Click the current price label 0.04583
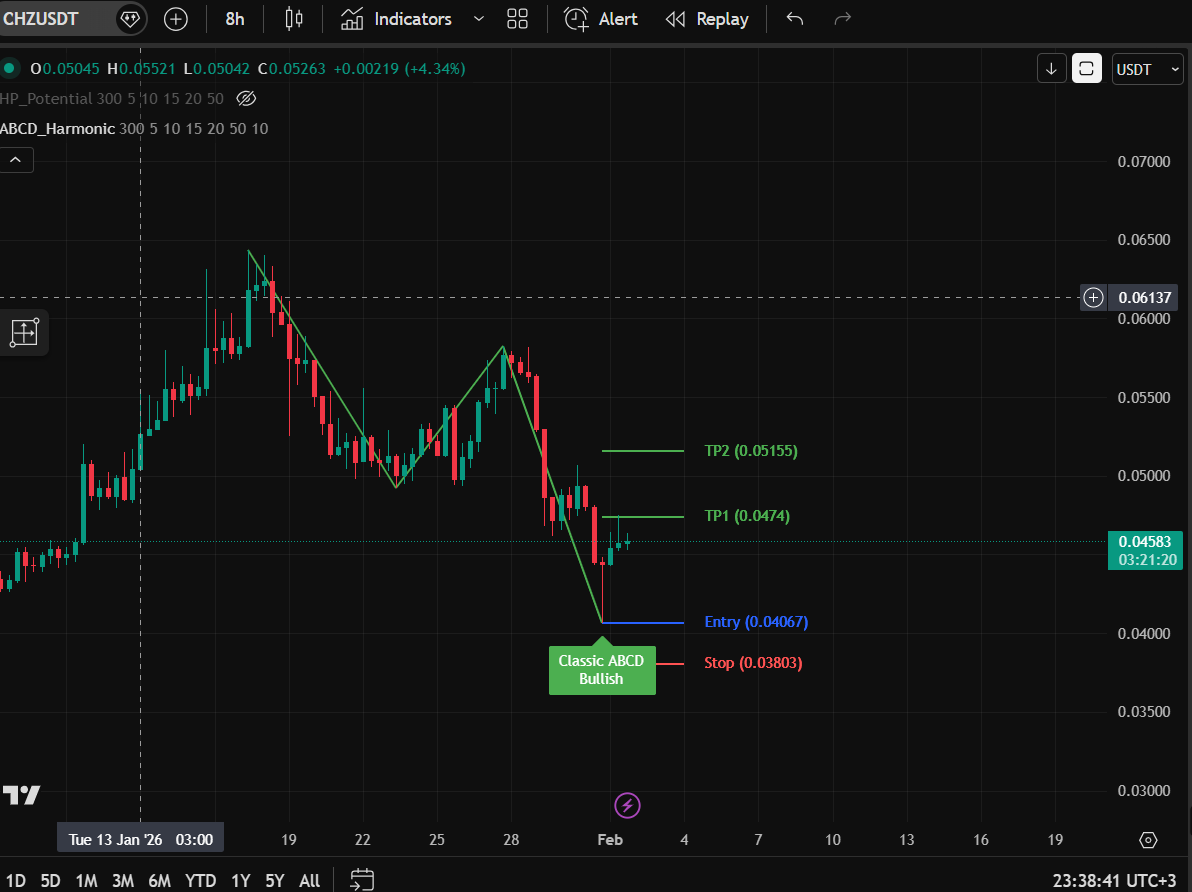The width and height of the screenshot is (1192, 892). [x=1145, y=551]
